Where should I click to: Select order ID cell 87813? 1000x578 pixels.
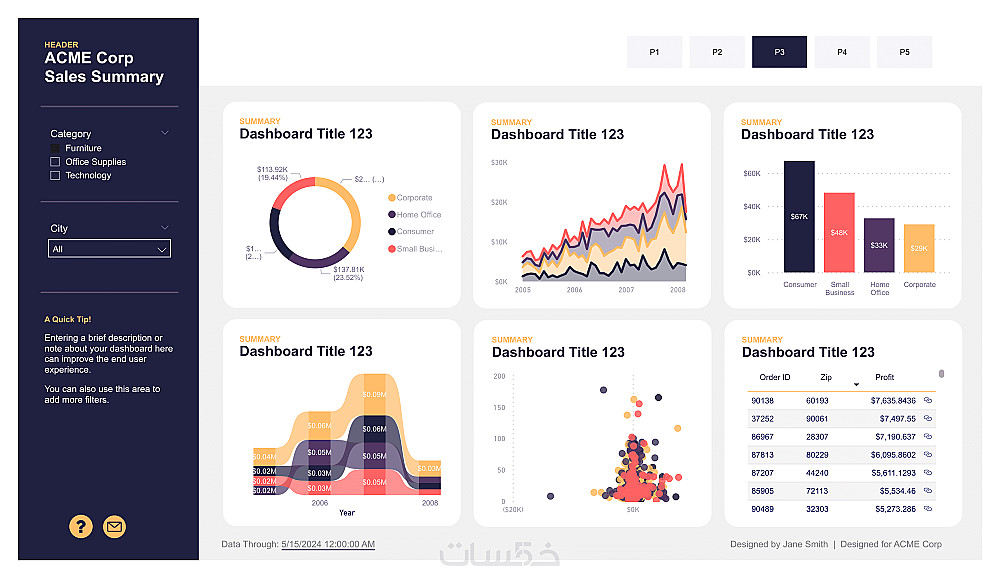pyautogui.click(x=762, y=455)
